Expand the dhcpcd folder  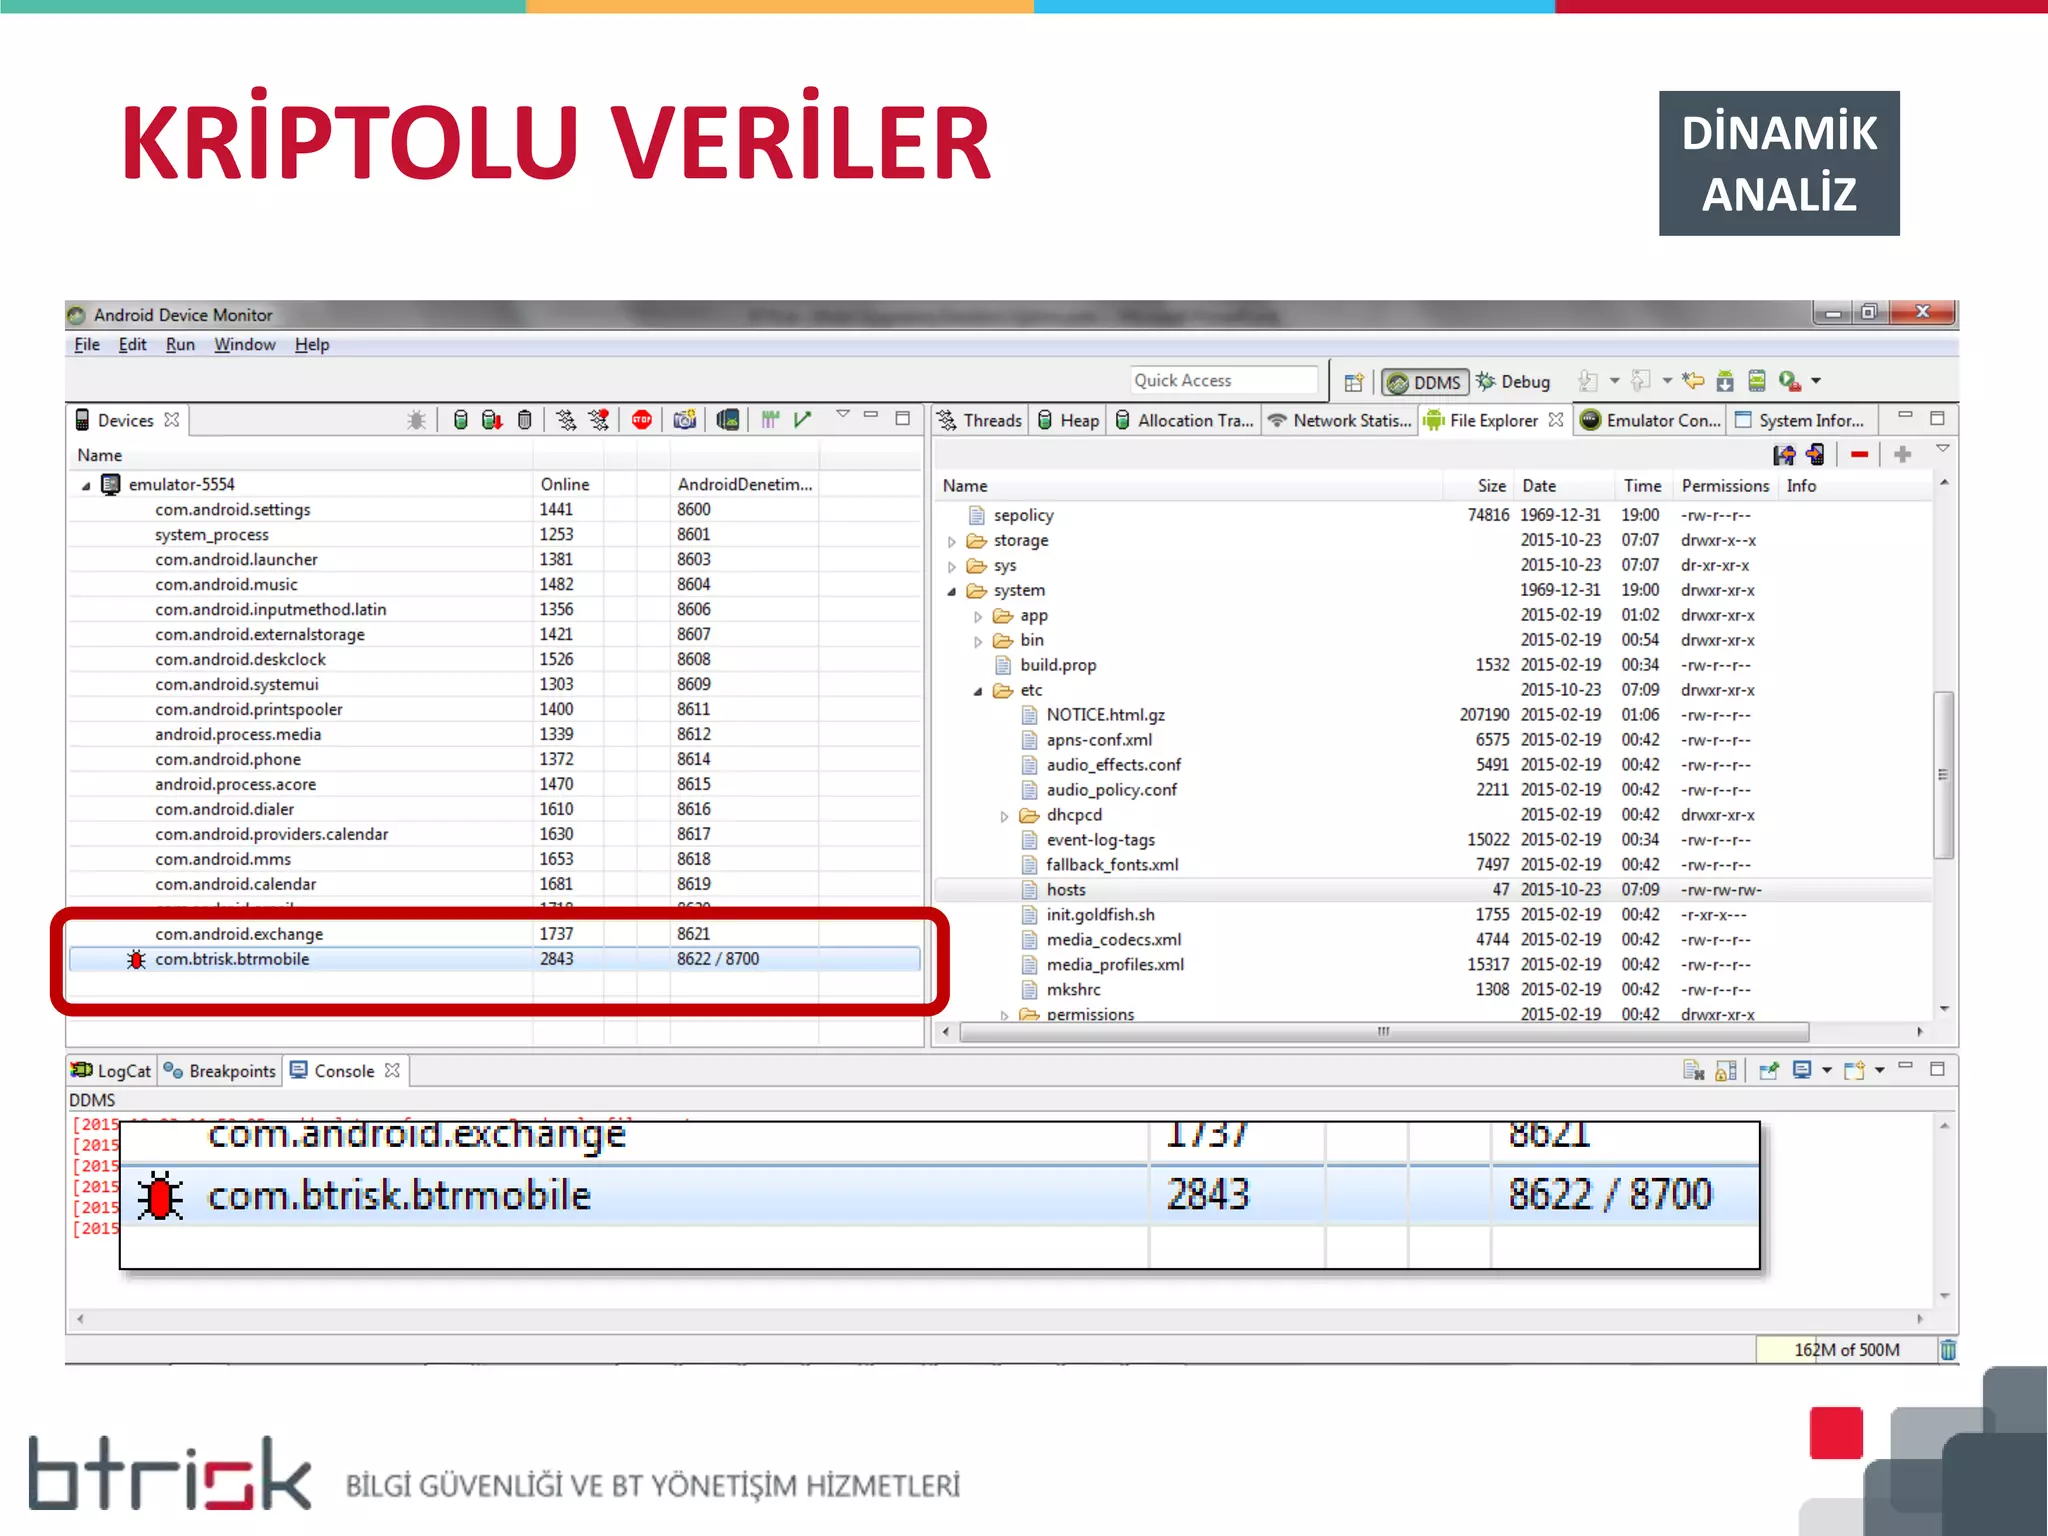point(1004,817)
